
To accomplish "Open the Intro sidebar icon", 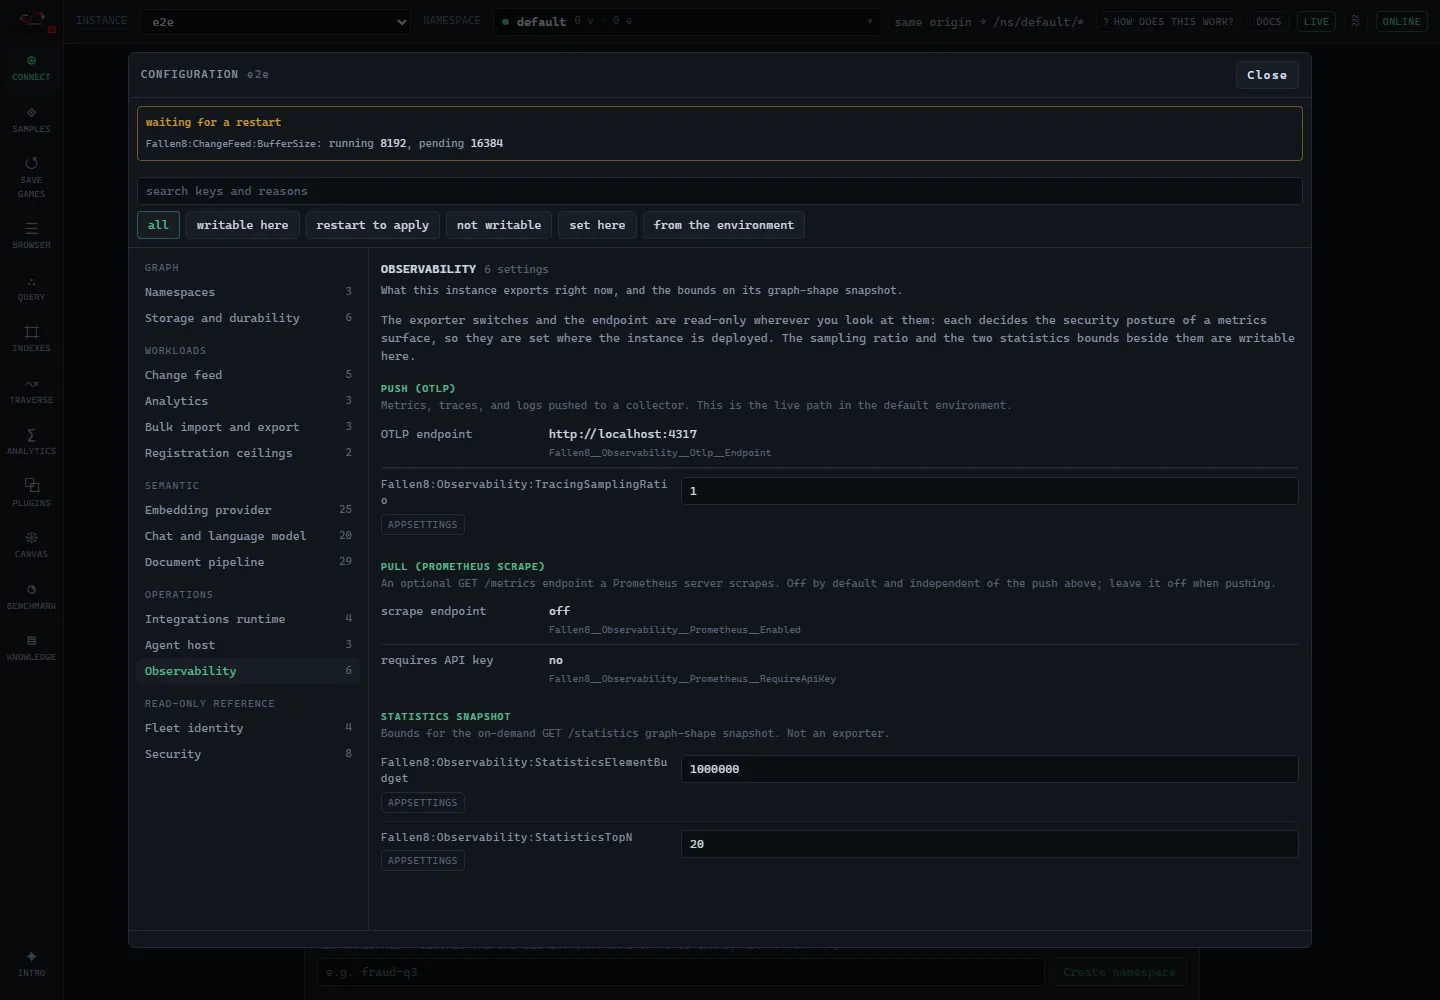I will tap(31, 964).
